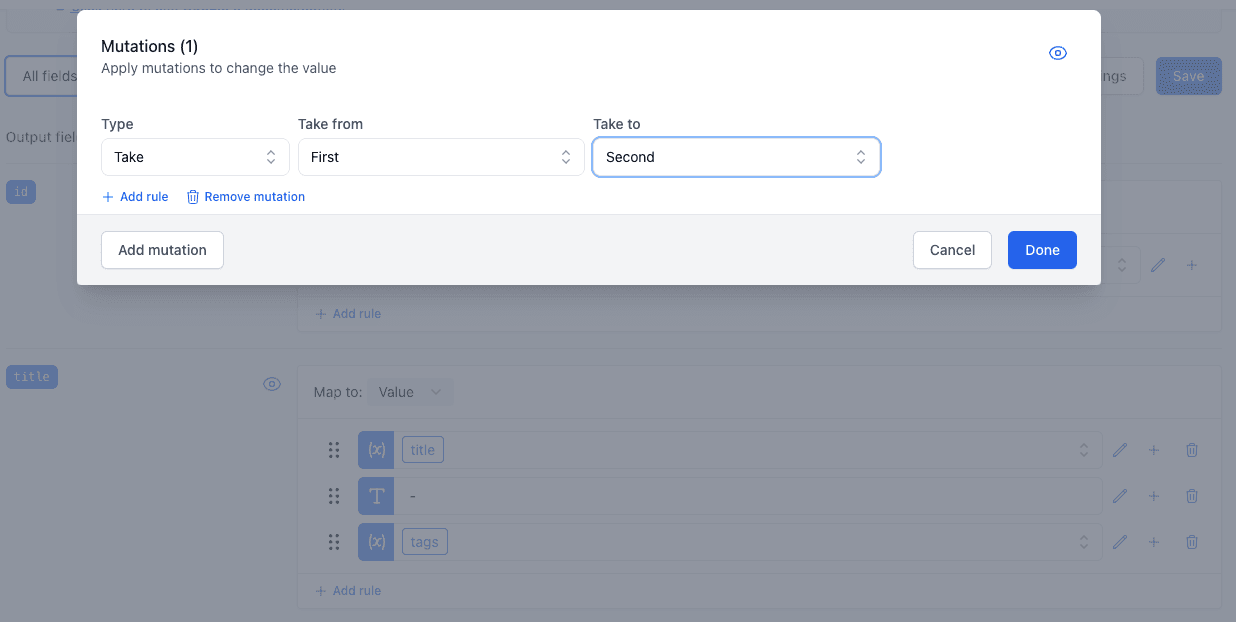
Task: Delete the tags rule using the trash icon
Action: pyautogui.click(x=1191, y=541)
